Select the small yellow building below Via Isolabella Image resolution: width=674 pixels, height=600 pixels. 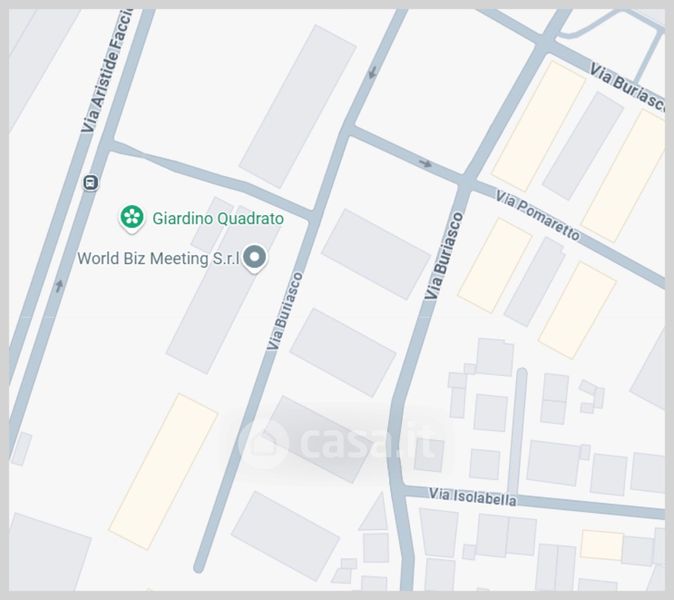[x=602, y=545]
